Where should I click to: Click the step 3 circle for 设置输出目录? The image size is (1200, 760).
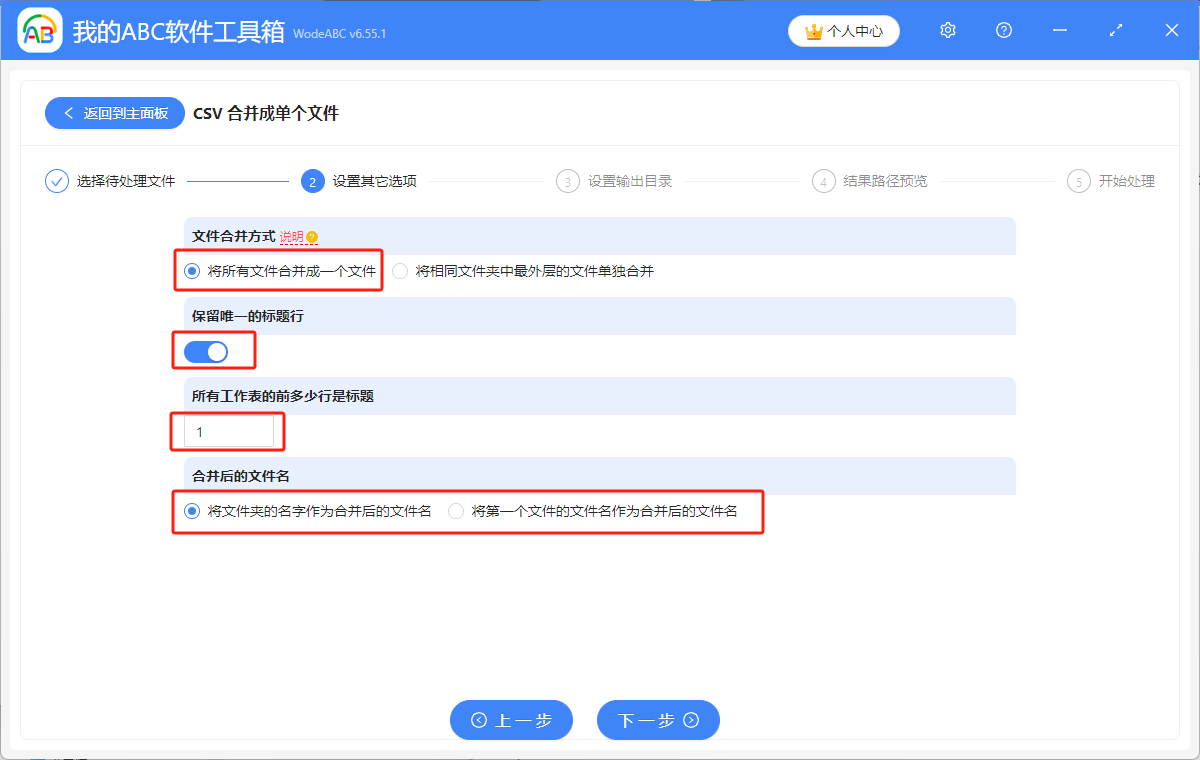[567, 181]
